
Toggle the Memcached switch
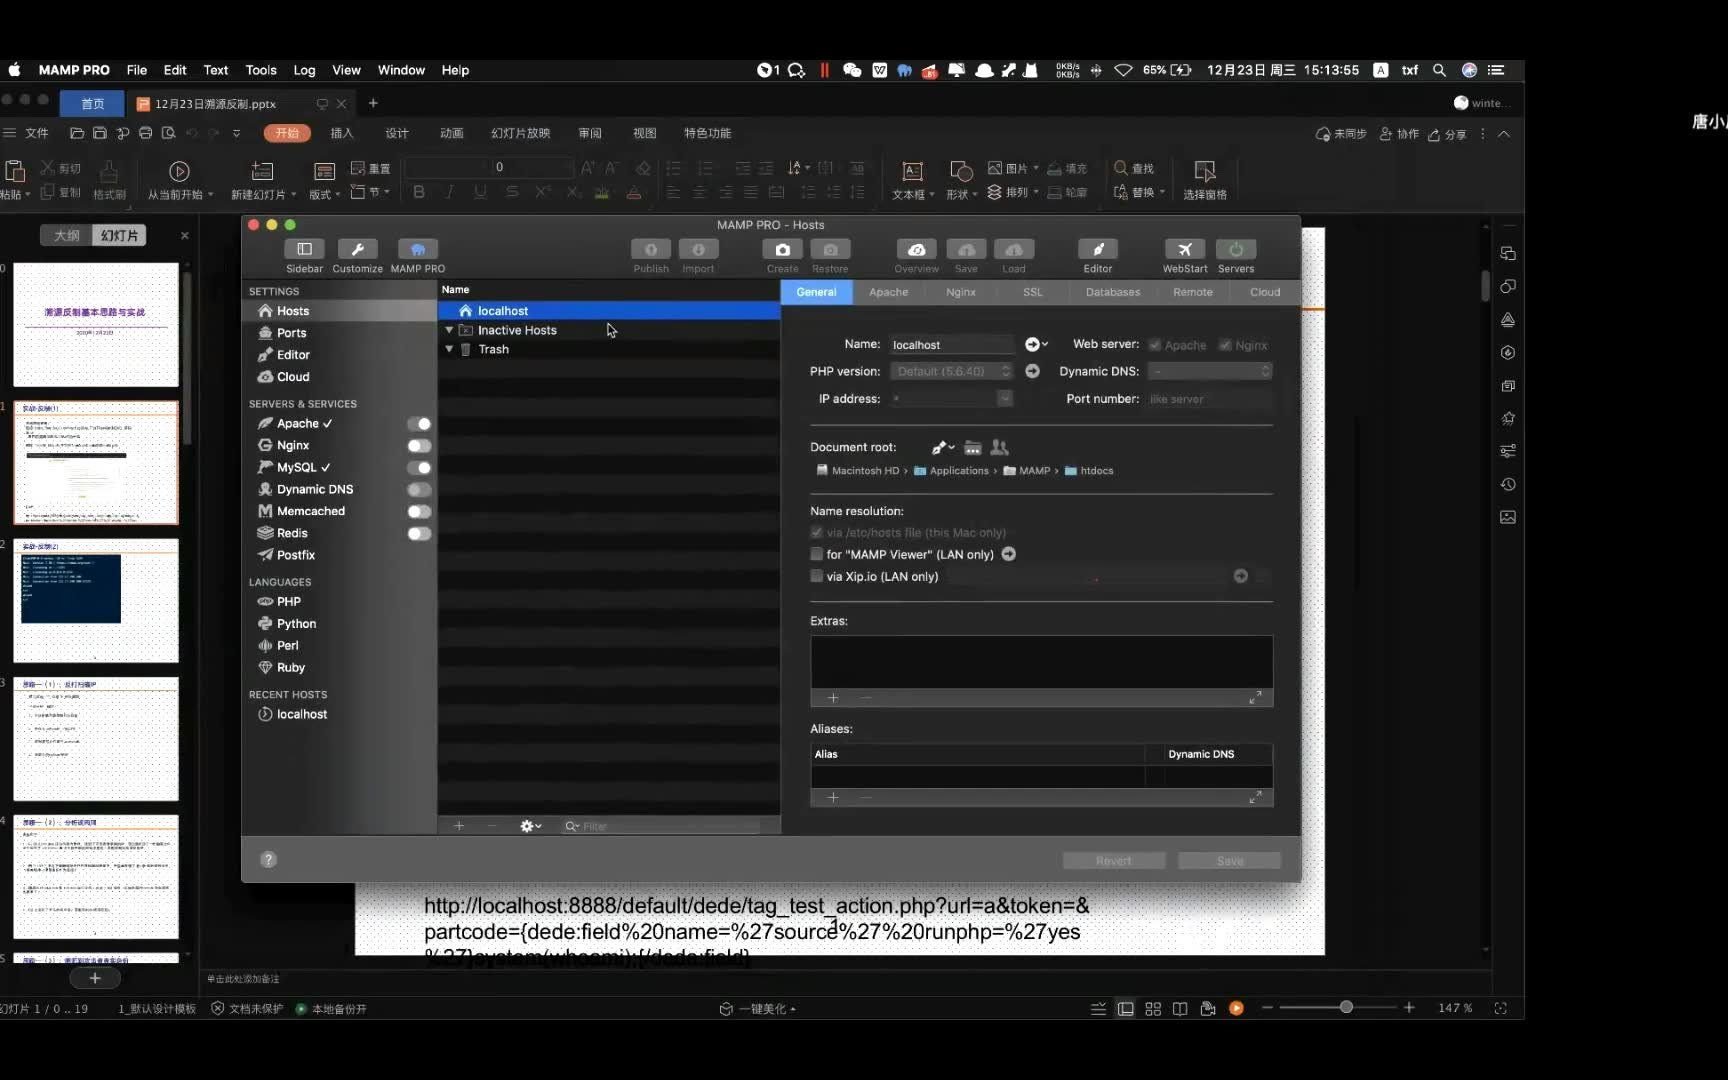[419, 512]
